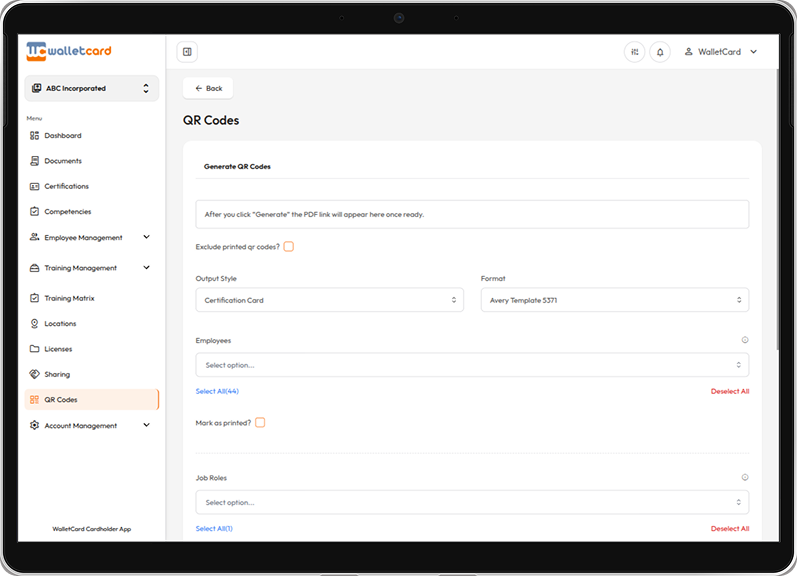Click the Back button
This screenshot has height=576, width=797.
coord(208,88)
